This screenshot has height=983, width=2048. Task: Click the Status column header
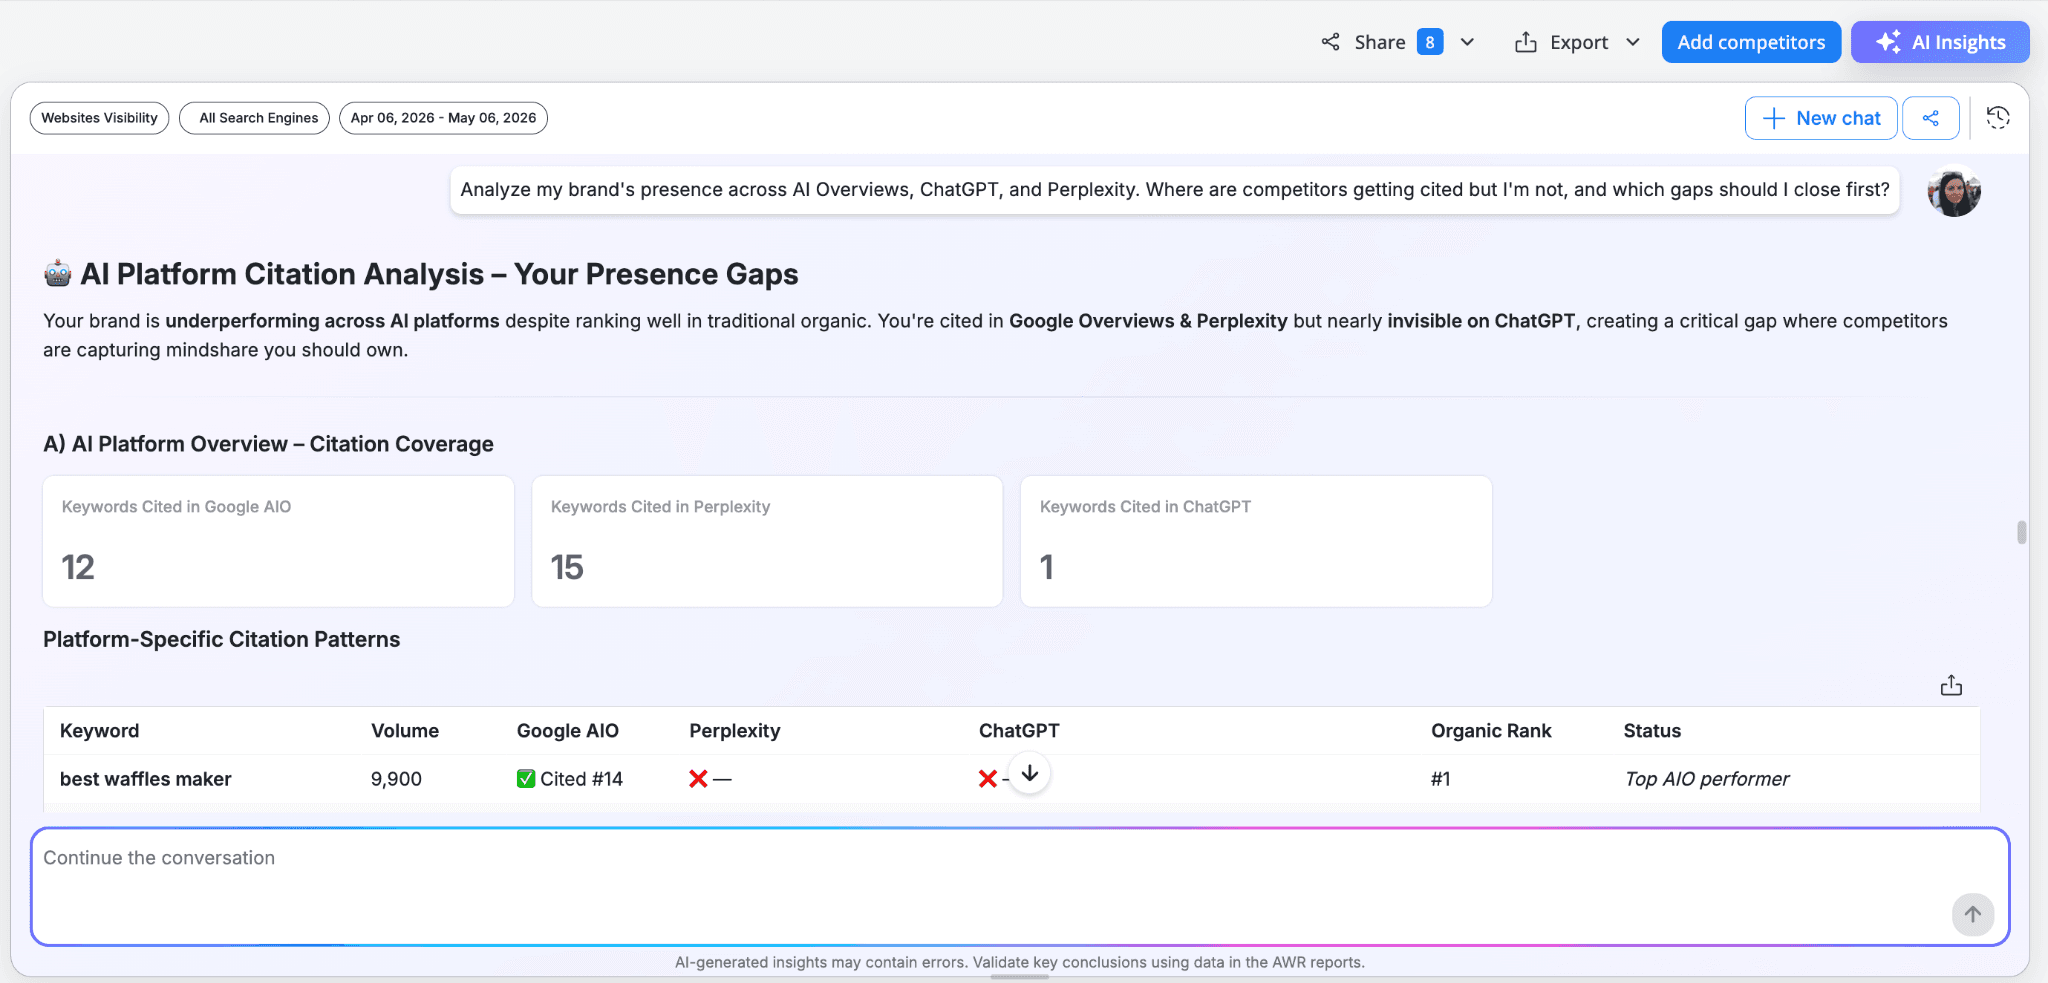coord(1652,731)
